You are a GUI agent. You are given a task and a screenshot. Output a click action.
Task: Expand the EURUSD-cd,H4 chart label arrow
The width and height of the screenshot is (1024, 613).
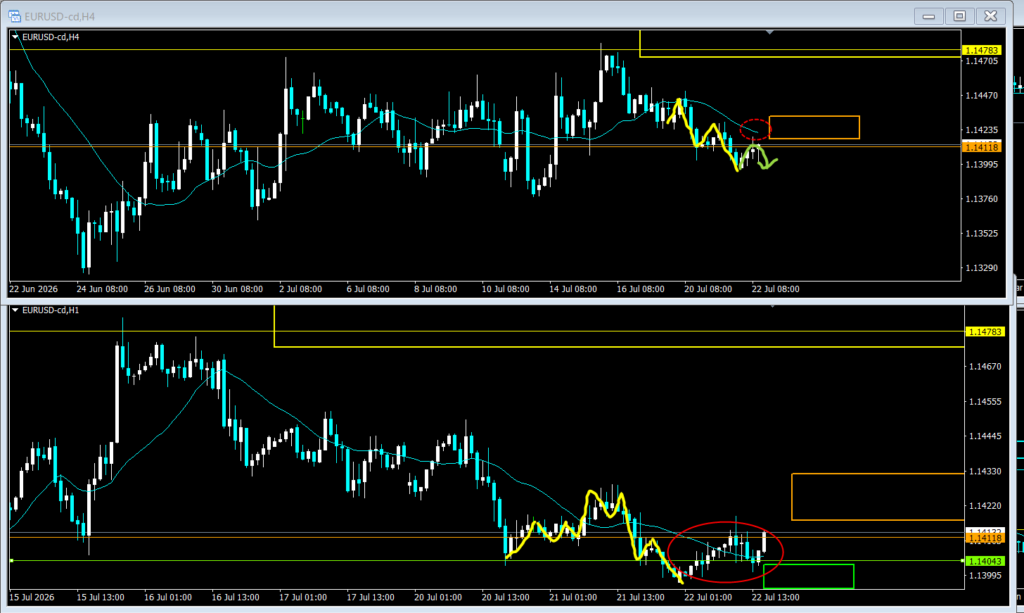tap(15, 37)
